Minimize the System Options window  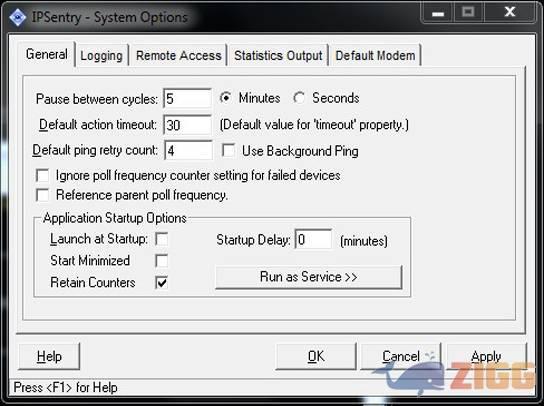tap(438, 13)
